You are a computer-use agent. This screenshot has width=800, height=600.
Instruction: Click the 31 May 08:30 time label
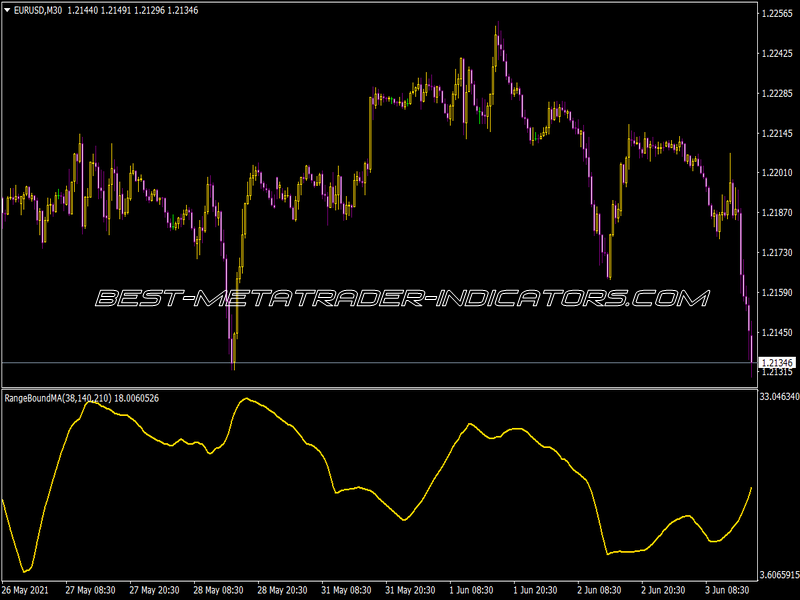[346, 590]
